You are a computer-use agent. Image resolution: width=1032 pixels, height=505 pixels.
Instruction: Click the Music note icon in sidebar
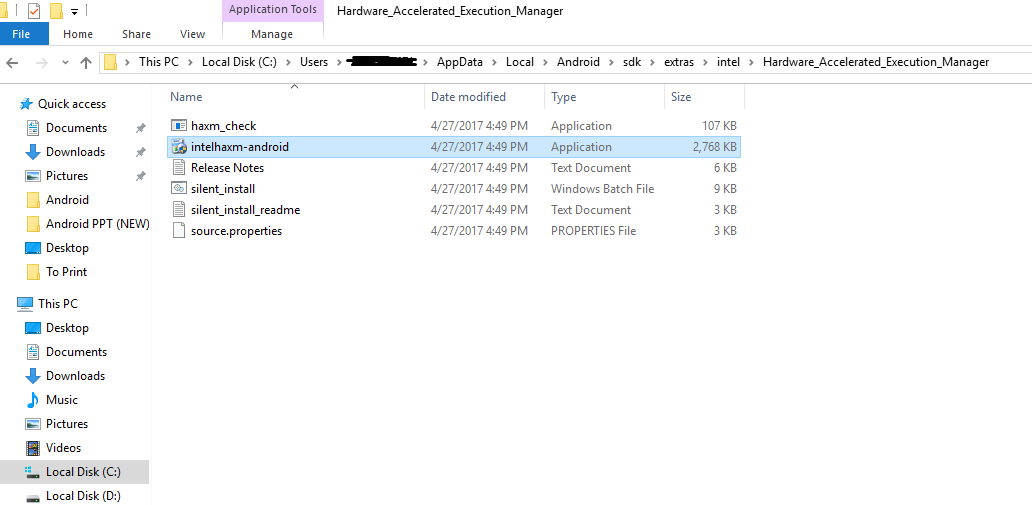coord(33,400)
